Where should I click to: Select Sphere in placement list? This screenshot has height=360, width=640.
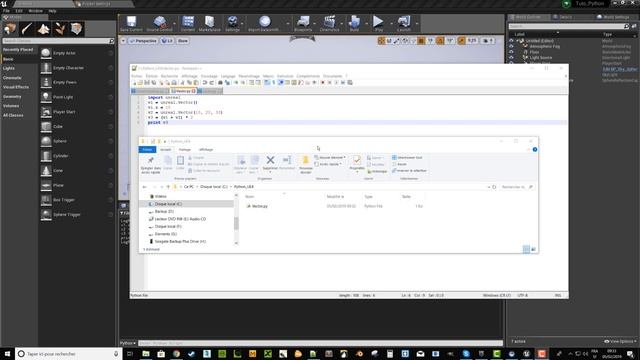point(77,141)
